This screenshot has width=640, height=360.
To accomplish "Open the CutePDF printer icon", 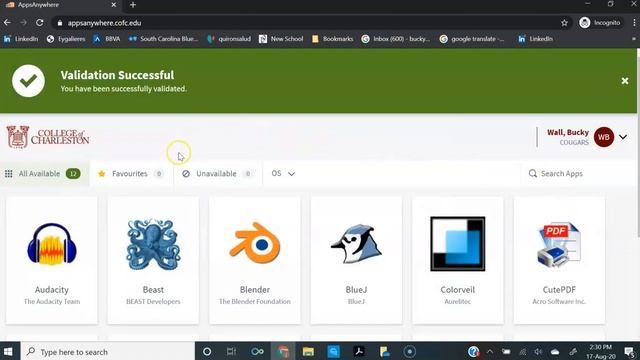I will coord(559,244).
